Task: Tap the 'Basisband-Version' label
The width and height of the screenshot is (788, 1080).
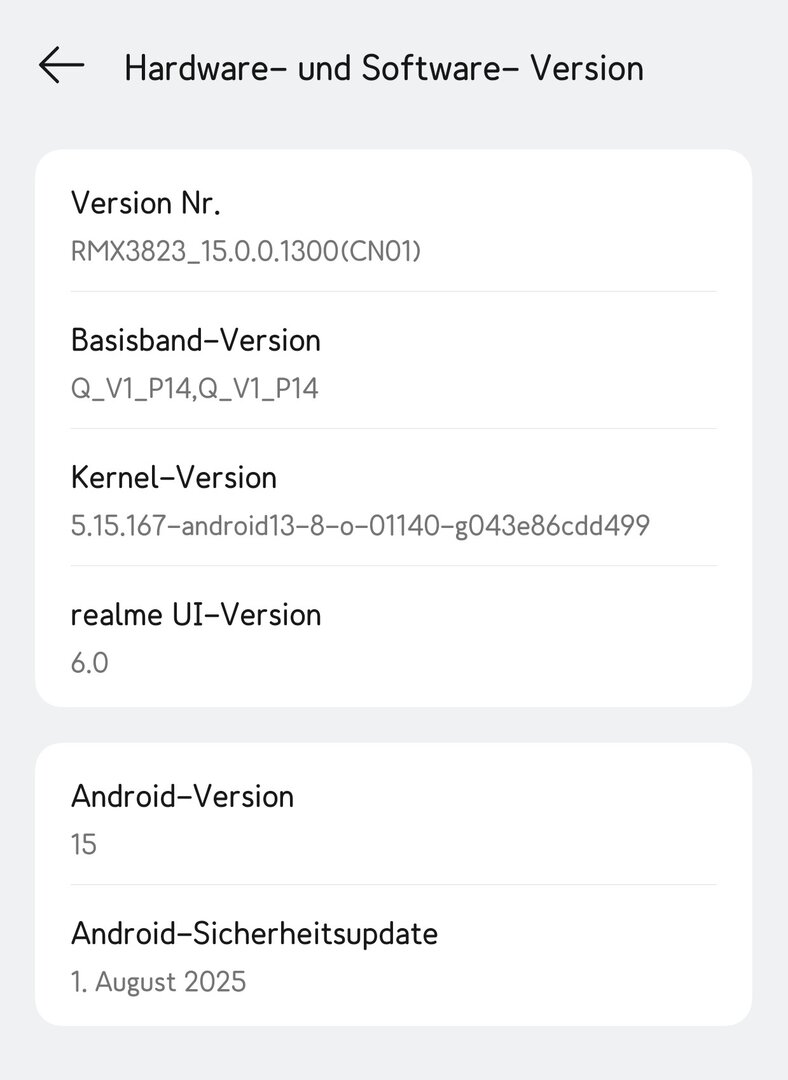Action: [196, 340]
